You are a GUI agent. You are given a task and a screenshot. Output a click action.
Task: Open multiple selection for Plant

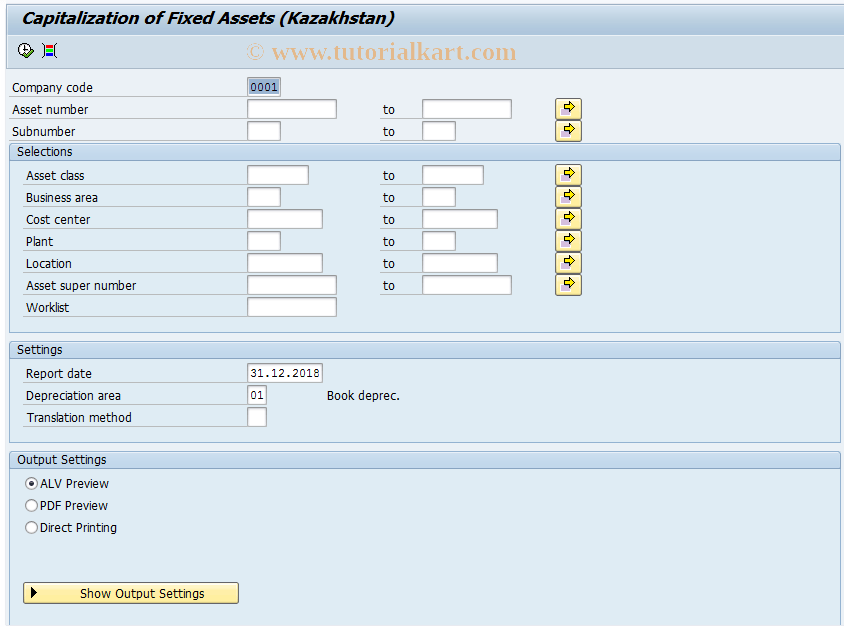(x=567, y=240)
